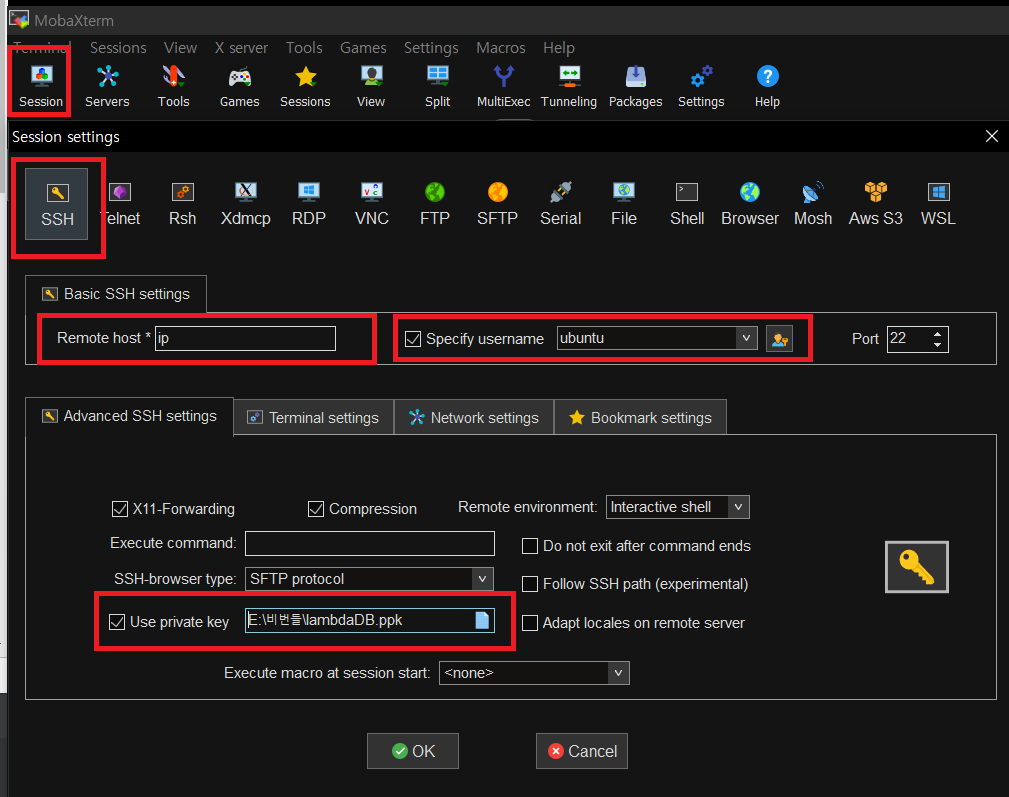Select the Telnet session type
1009x797 pixels.
click(120, 204)
